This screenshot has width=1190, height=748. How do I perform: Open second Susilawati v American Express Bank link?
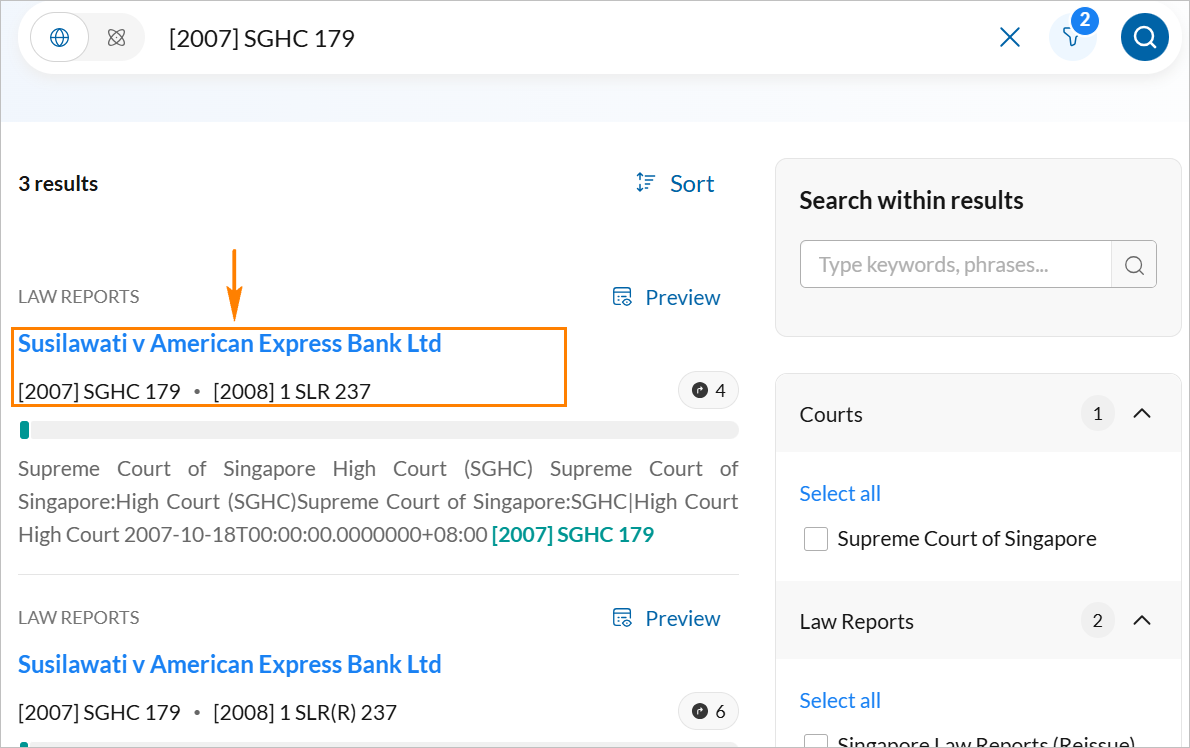pos(230,664)
